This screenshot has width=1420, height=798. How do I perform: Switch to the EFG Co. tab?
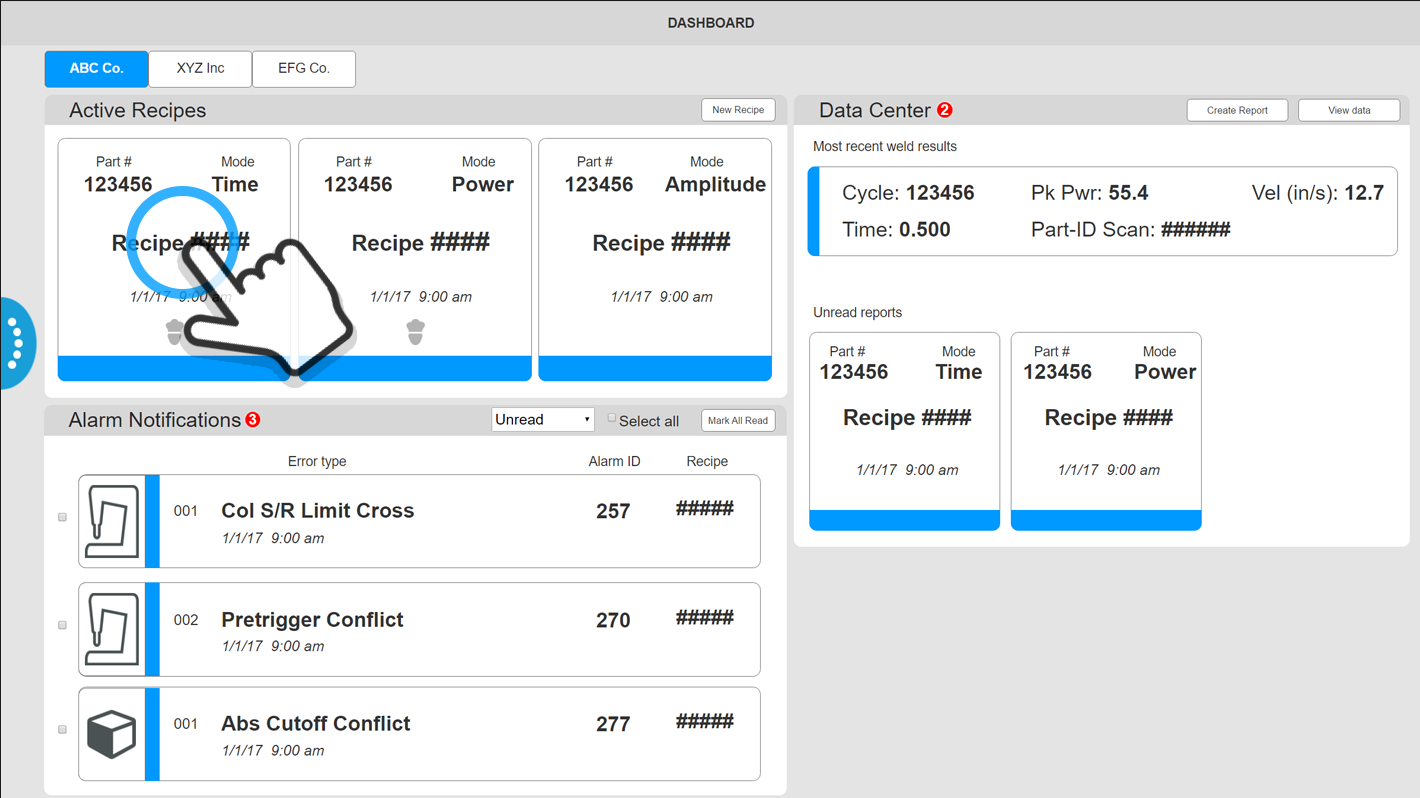pyautogui.click(x=304, y=69)
